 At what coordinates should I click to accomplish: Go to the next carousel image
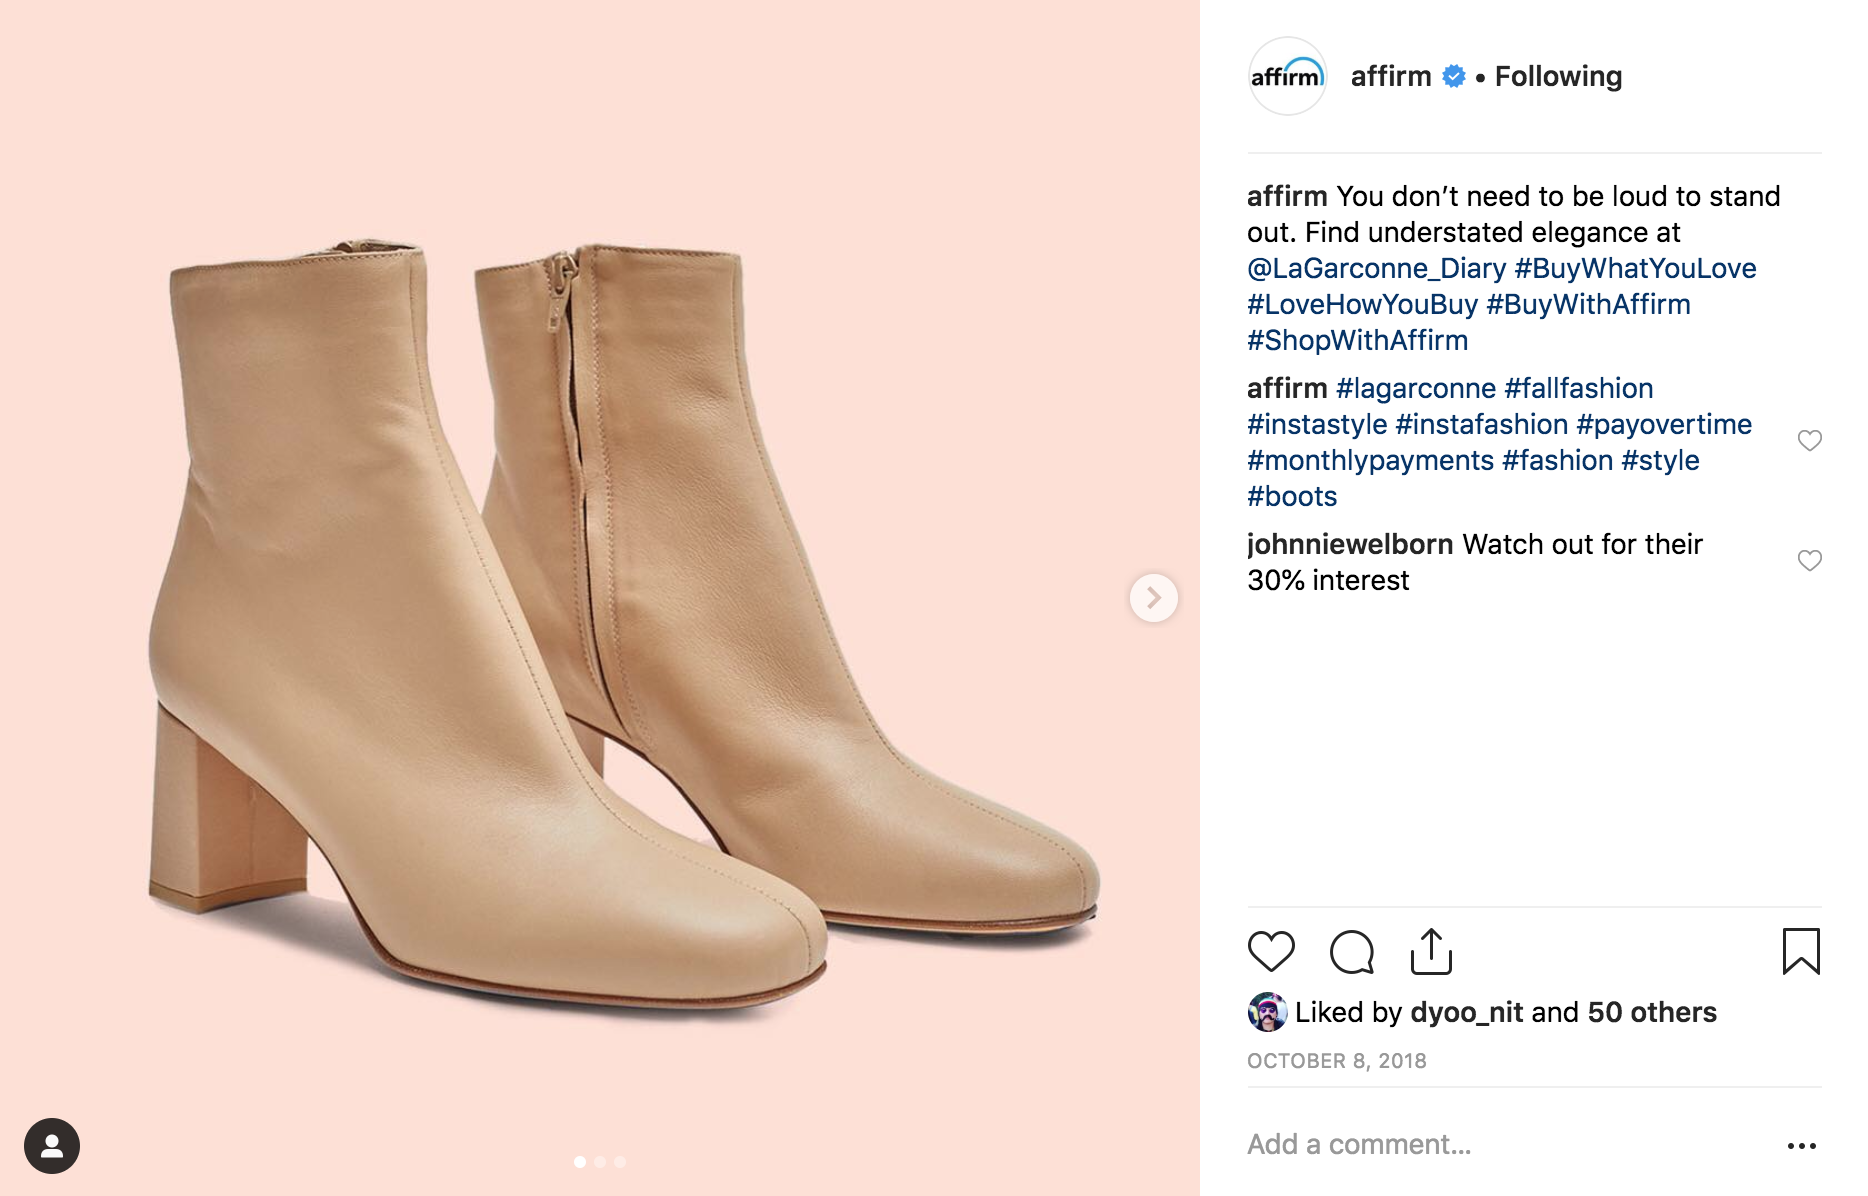pos(1153,598)
